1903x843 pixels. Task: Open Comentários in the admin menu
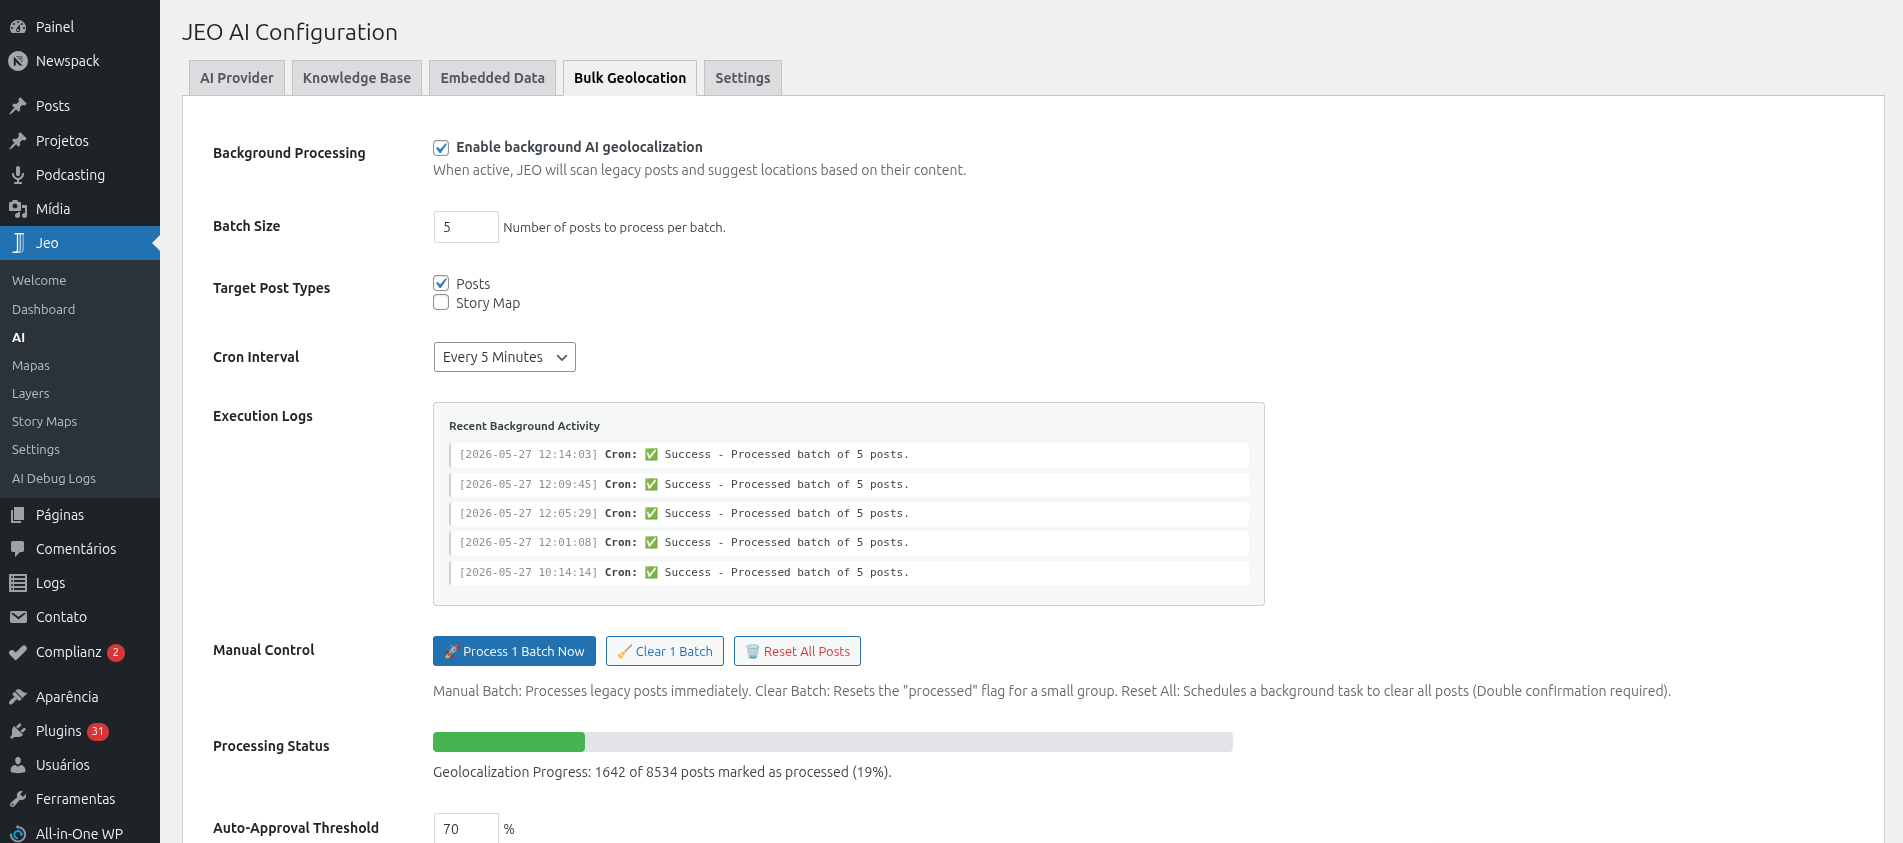[76, 549]
